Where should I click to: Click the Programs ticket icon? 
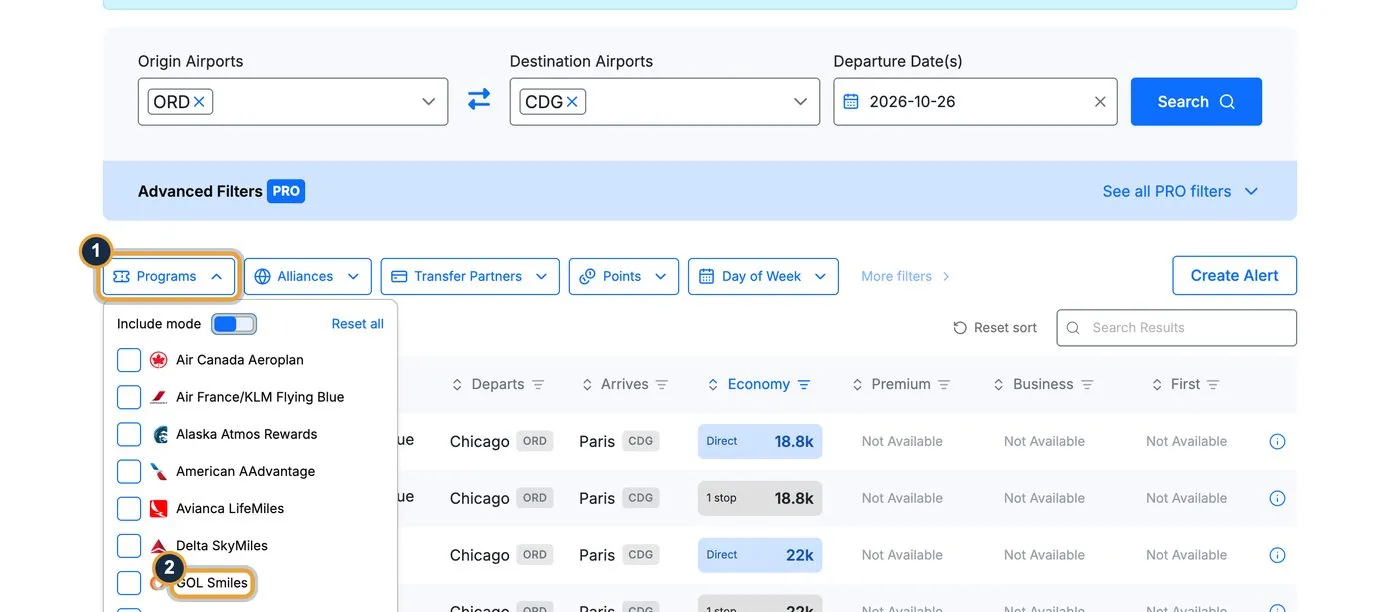coord(122,277)
